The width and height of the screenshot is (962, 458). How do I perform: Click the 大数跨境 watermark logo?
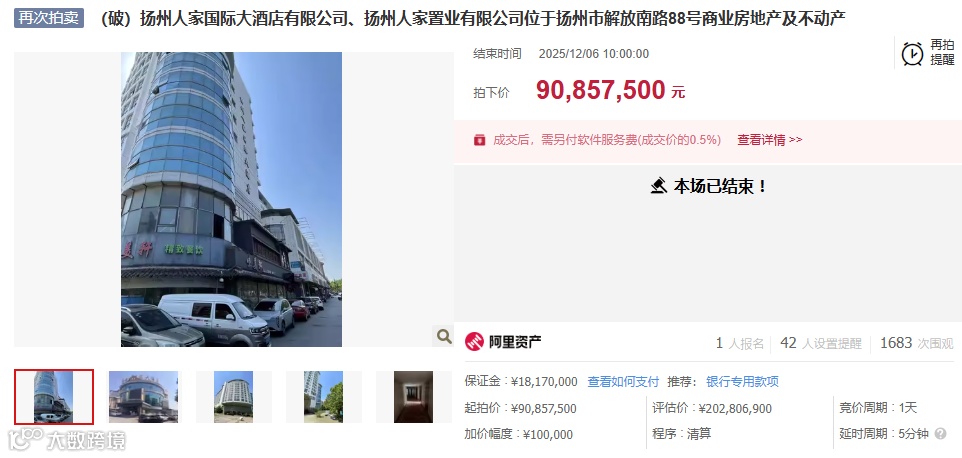click(66, 440)
